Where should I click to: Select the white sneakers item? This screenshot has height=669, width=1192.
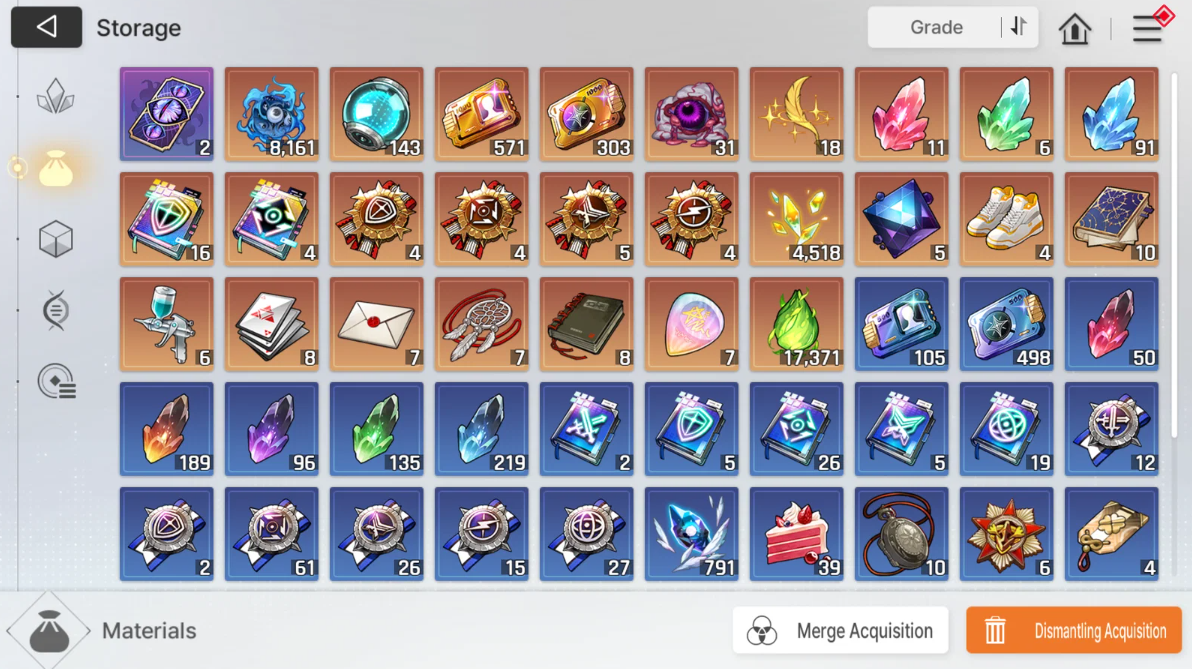[x=1007, y=219]
